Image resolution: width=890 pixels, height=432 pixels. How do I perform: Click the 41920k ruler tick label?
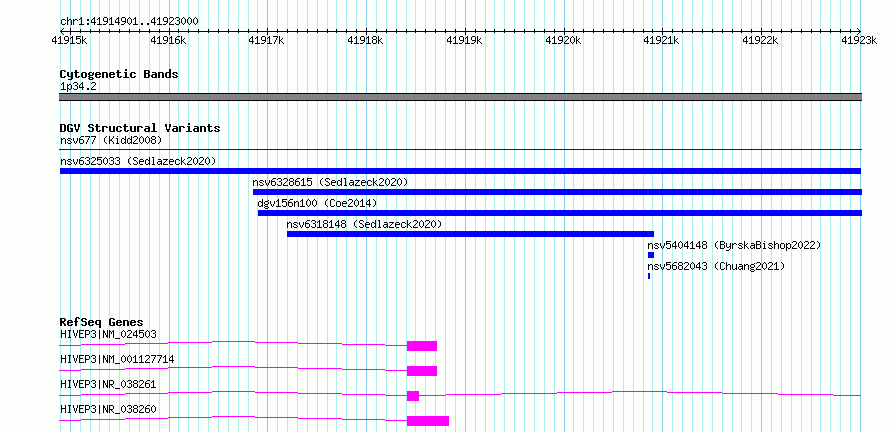tap(564, 40)
